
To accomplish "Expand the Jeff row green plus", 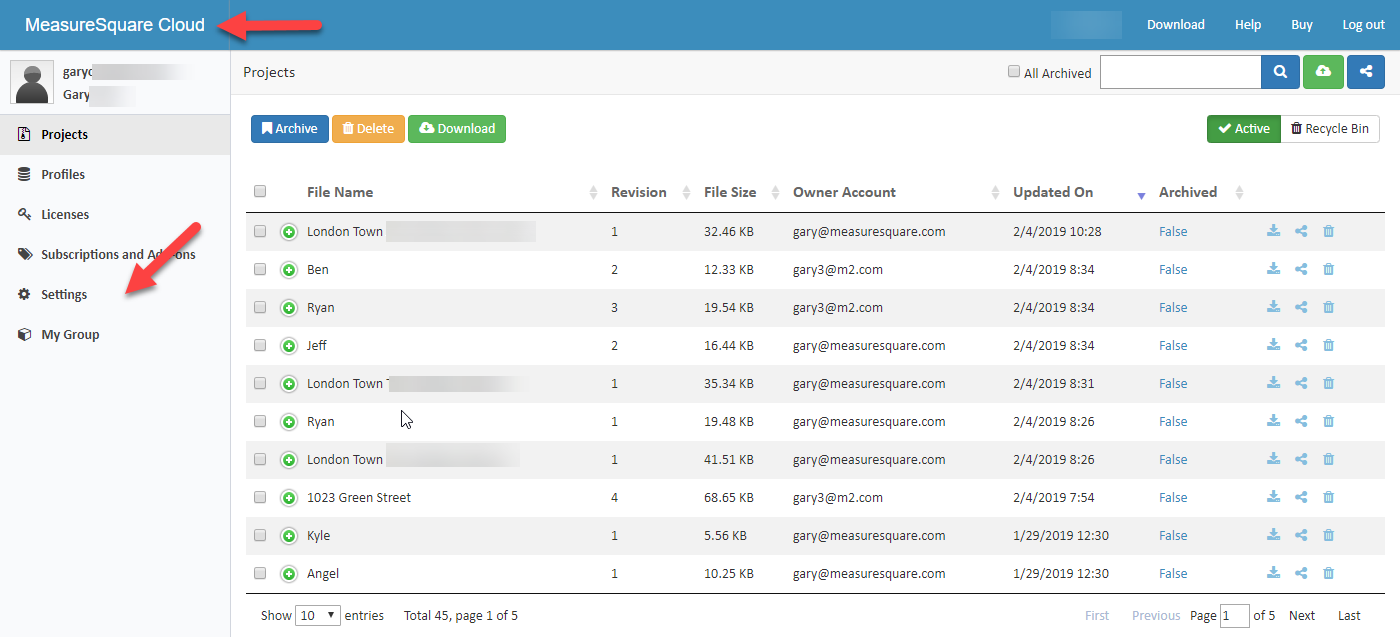I will pos(289,346).
